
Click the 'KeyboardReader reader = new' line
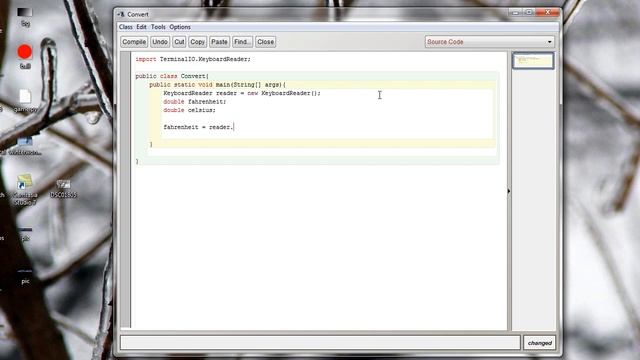coord(242,93)
